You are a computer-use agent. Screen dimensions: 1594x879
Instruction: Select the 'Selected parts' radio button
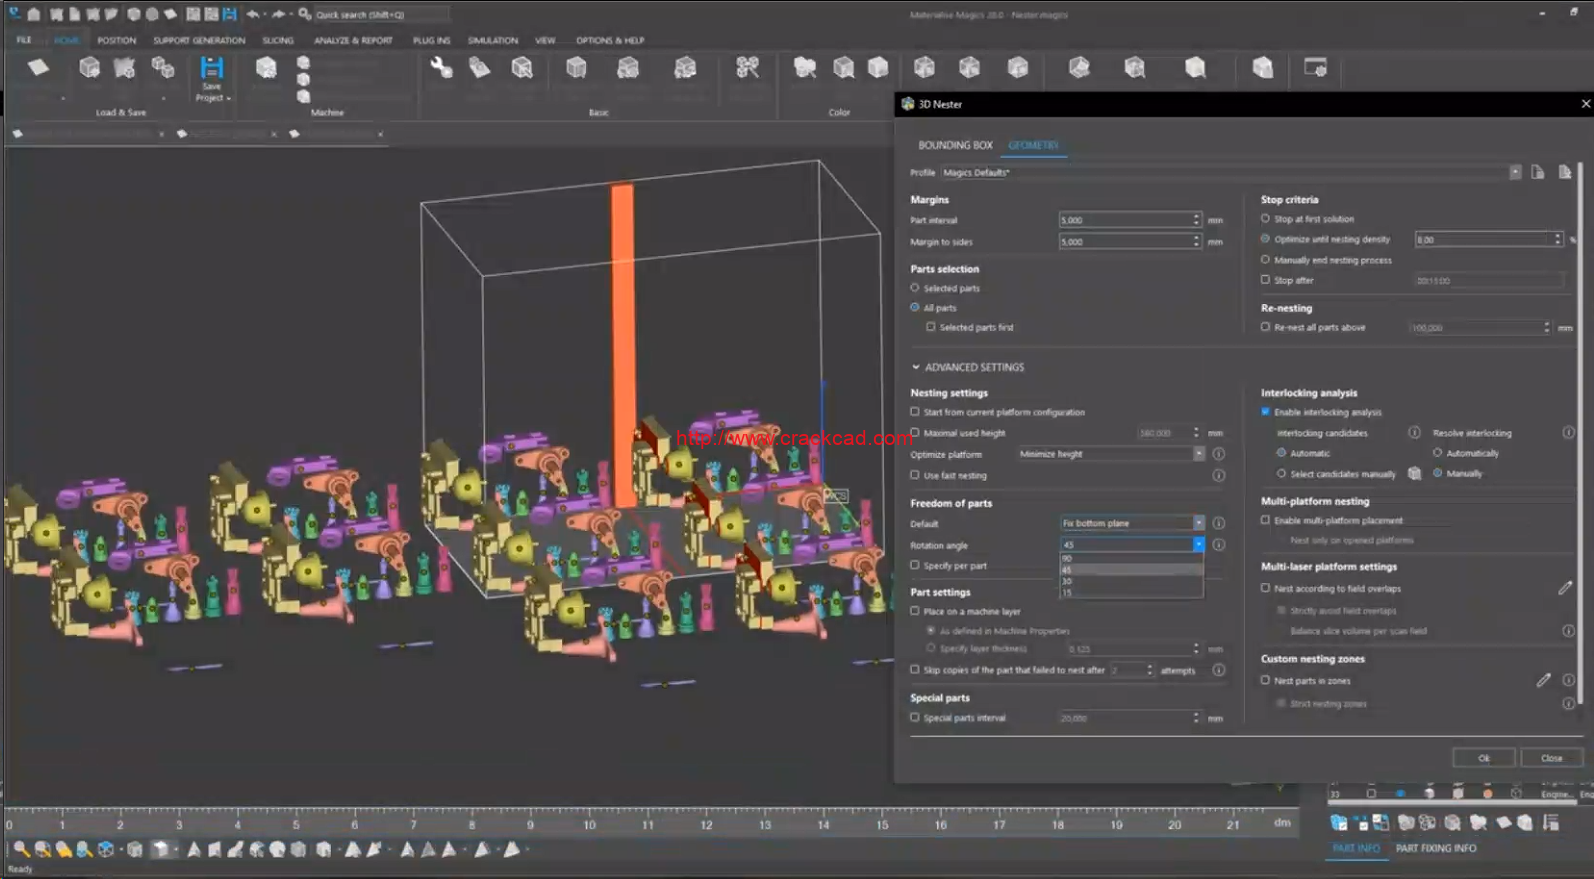pyautogui.click(x=914, y=288)
